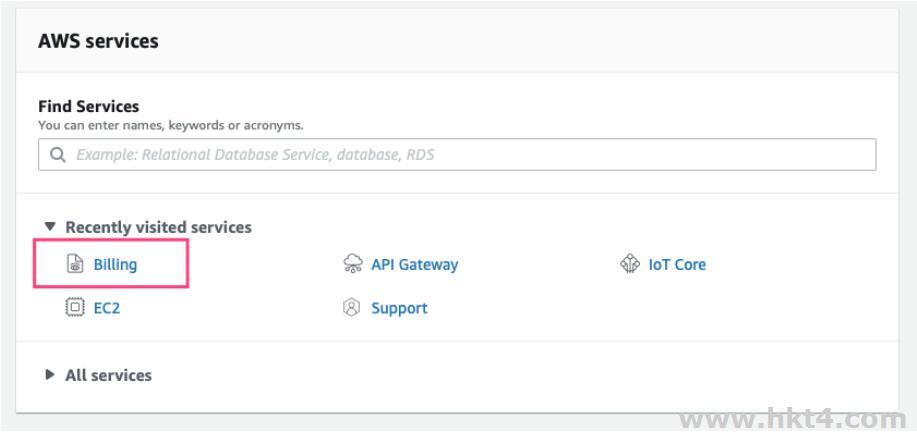
Task: Open the EC2 service link
Action: pyautogui.click(x=107, y=308)
